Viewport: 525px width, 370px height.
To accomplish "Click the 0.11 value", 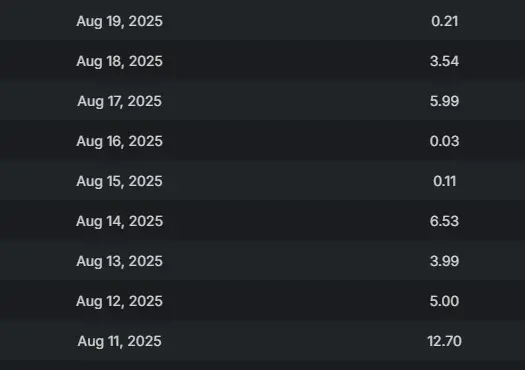I will [x=444, y=181].
